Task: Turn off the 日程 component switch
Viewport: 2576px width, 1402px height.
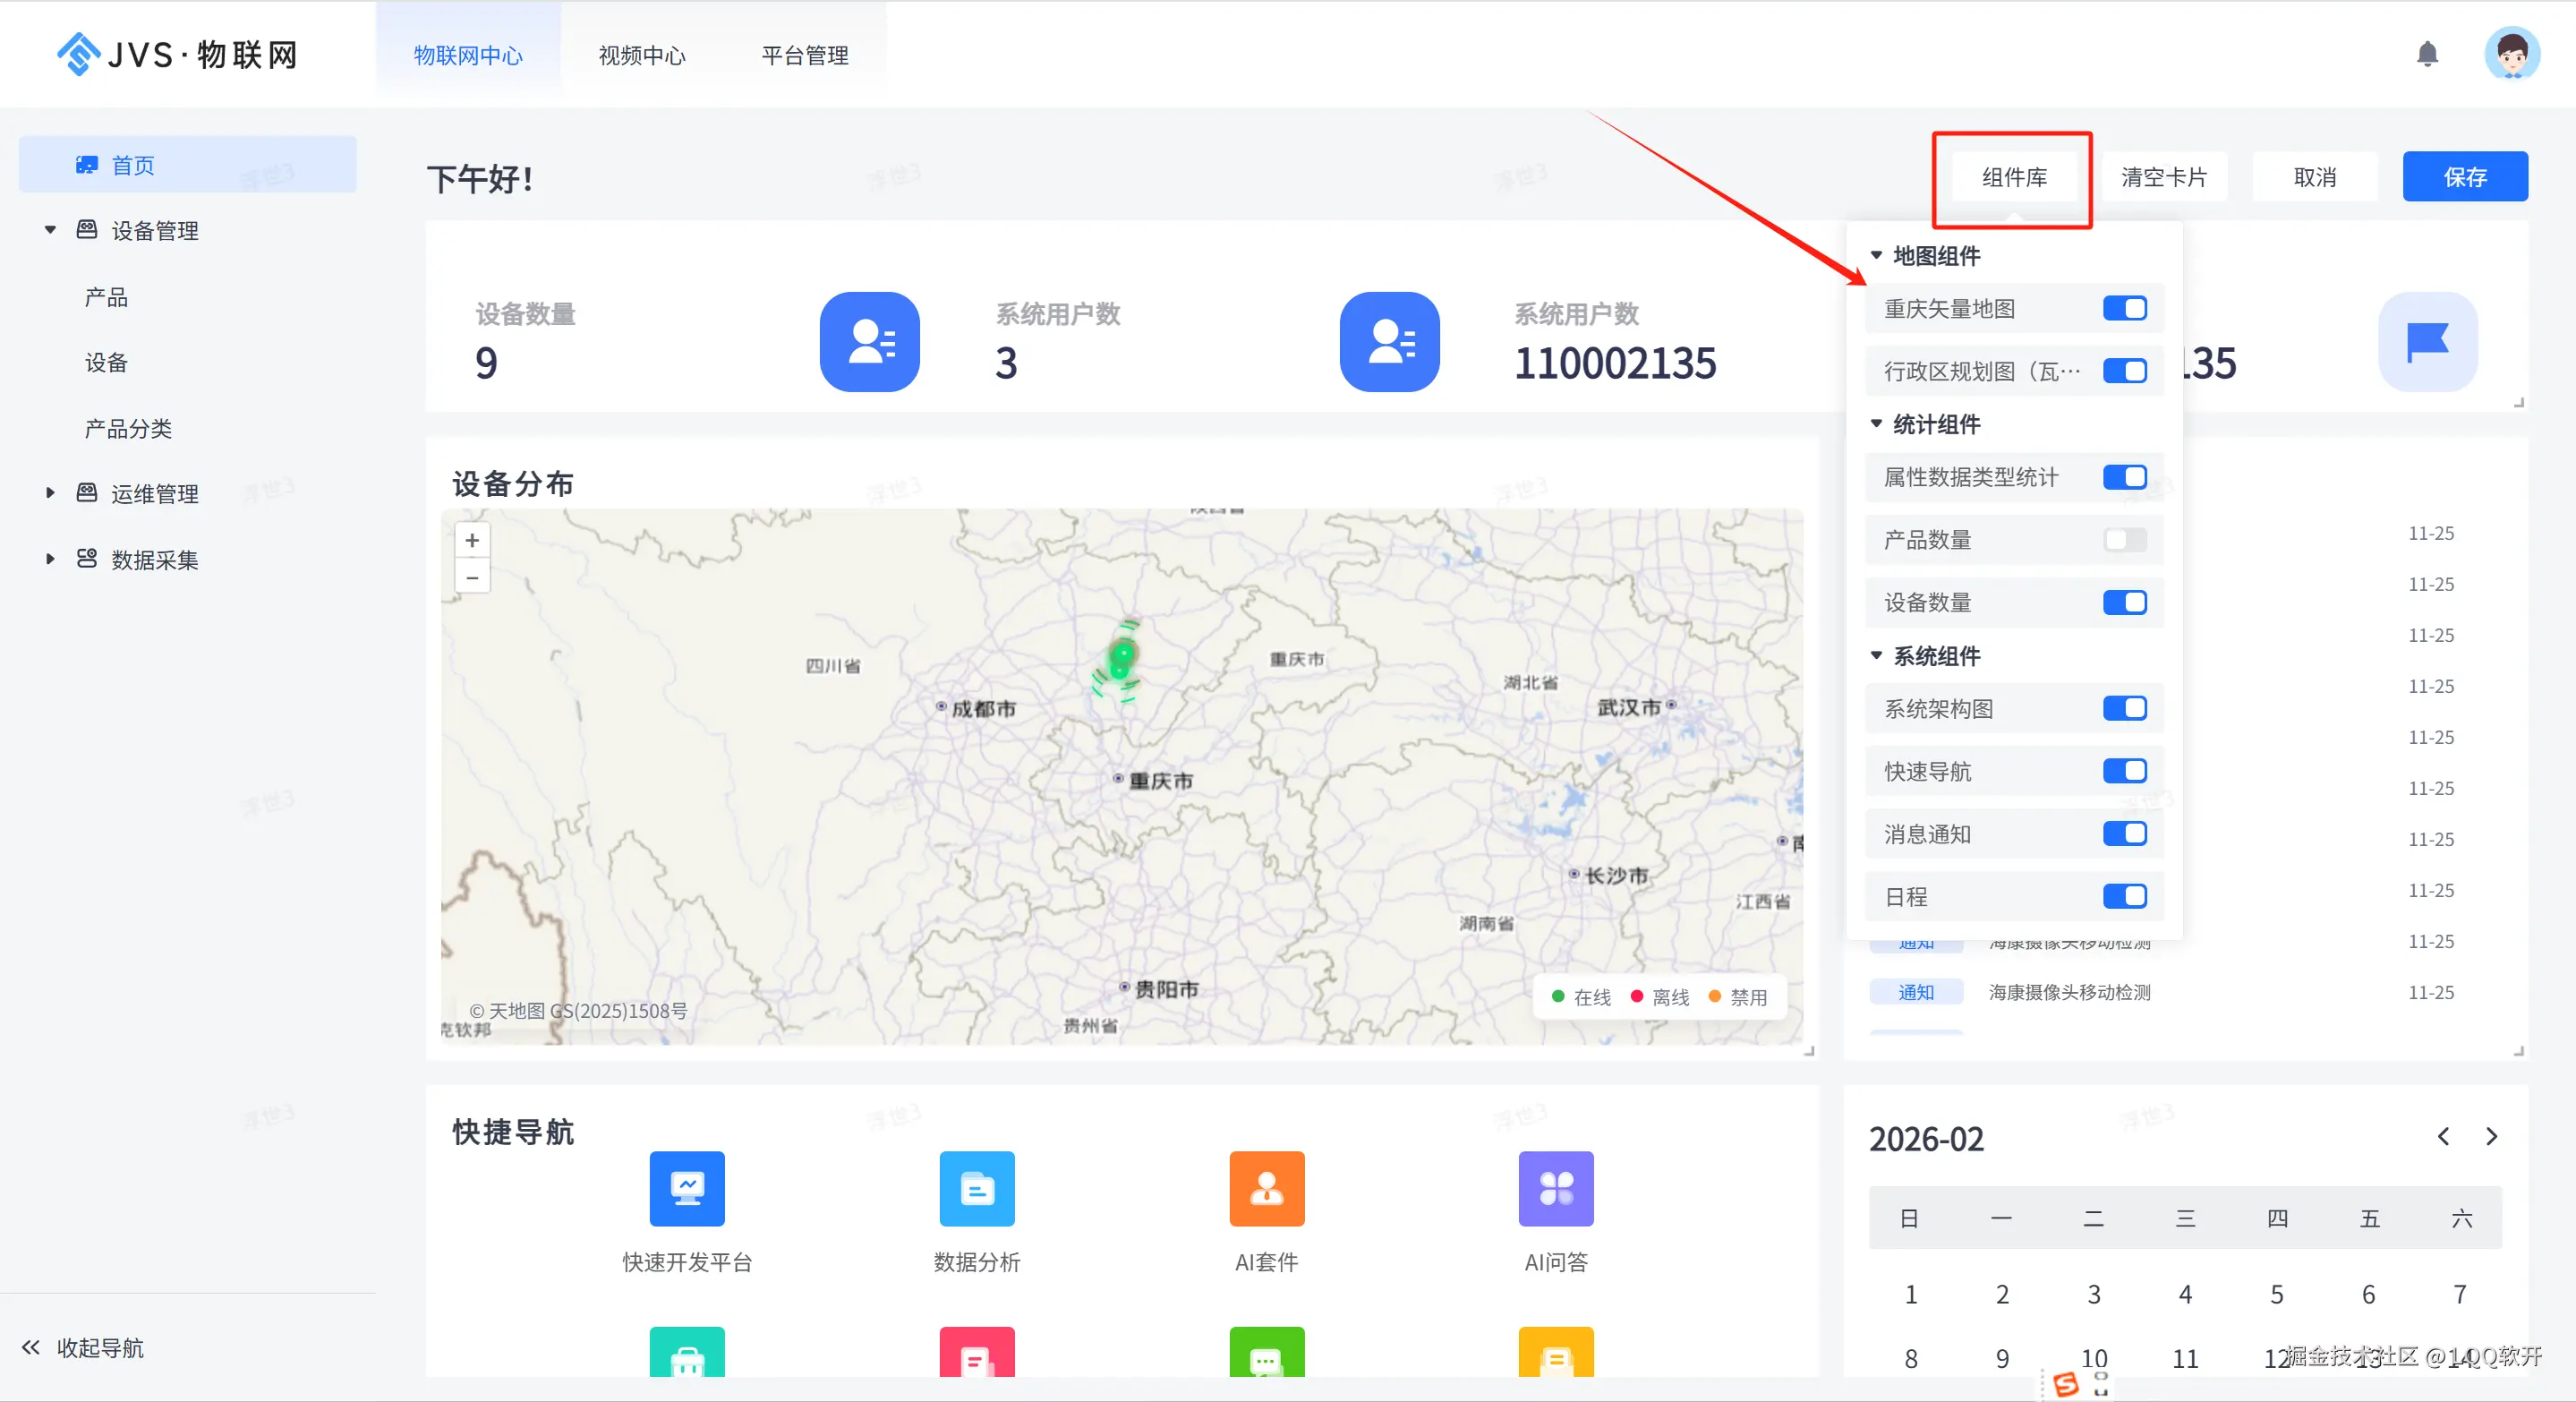Action: point(2124,896)
